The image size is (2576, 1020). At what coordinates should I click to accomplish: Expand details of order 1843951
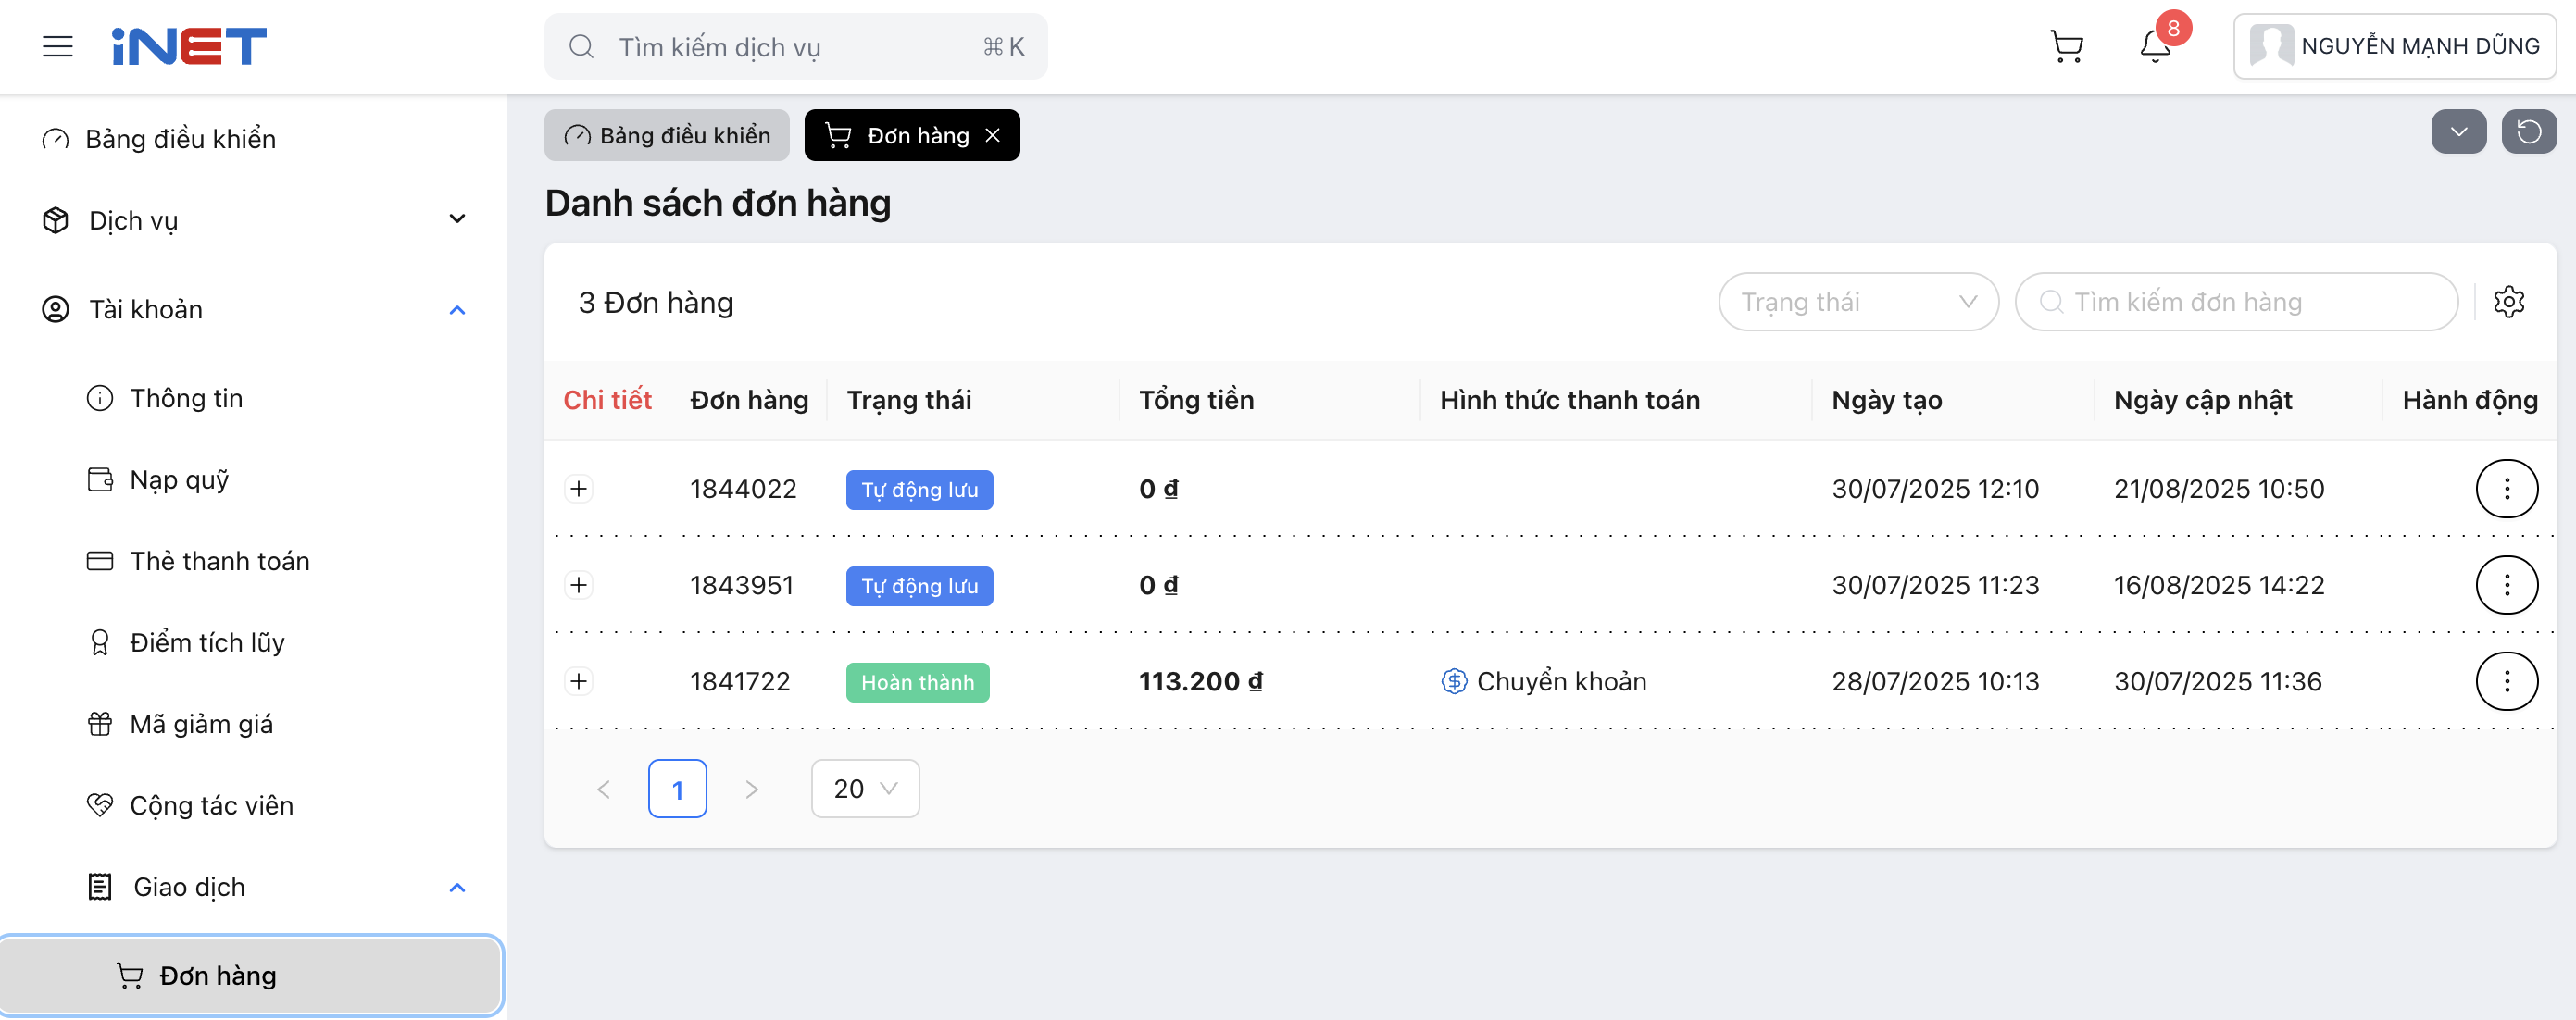(579, 585)
